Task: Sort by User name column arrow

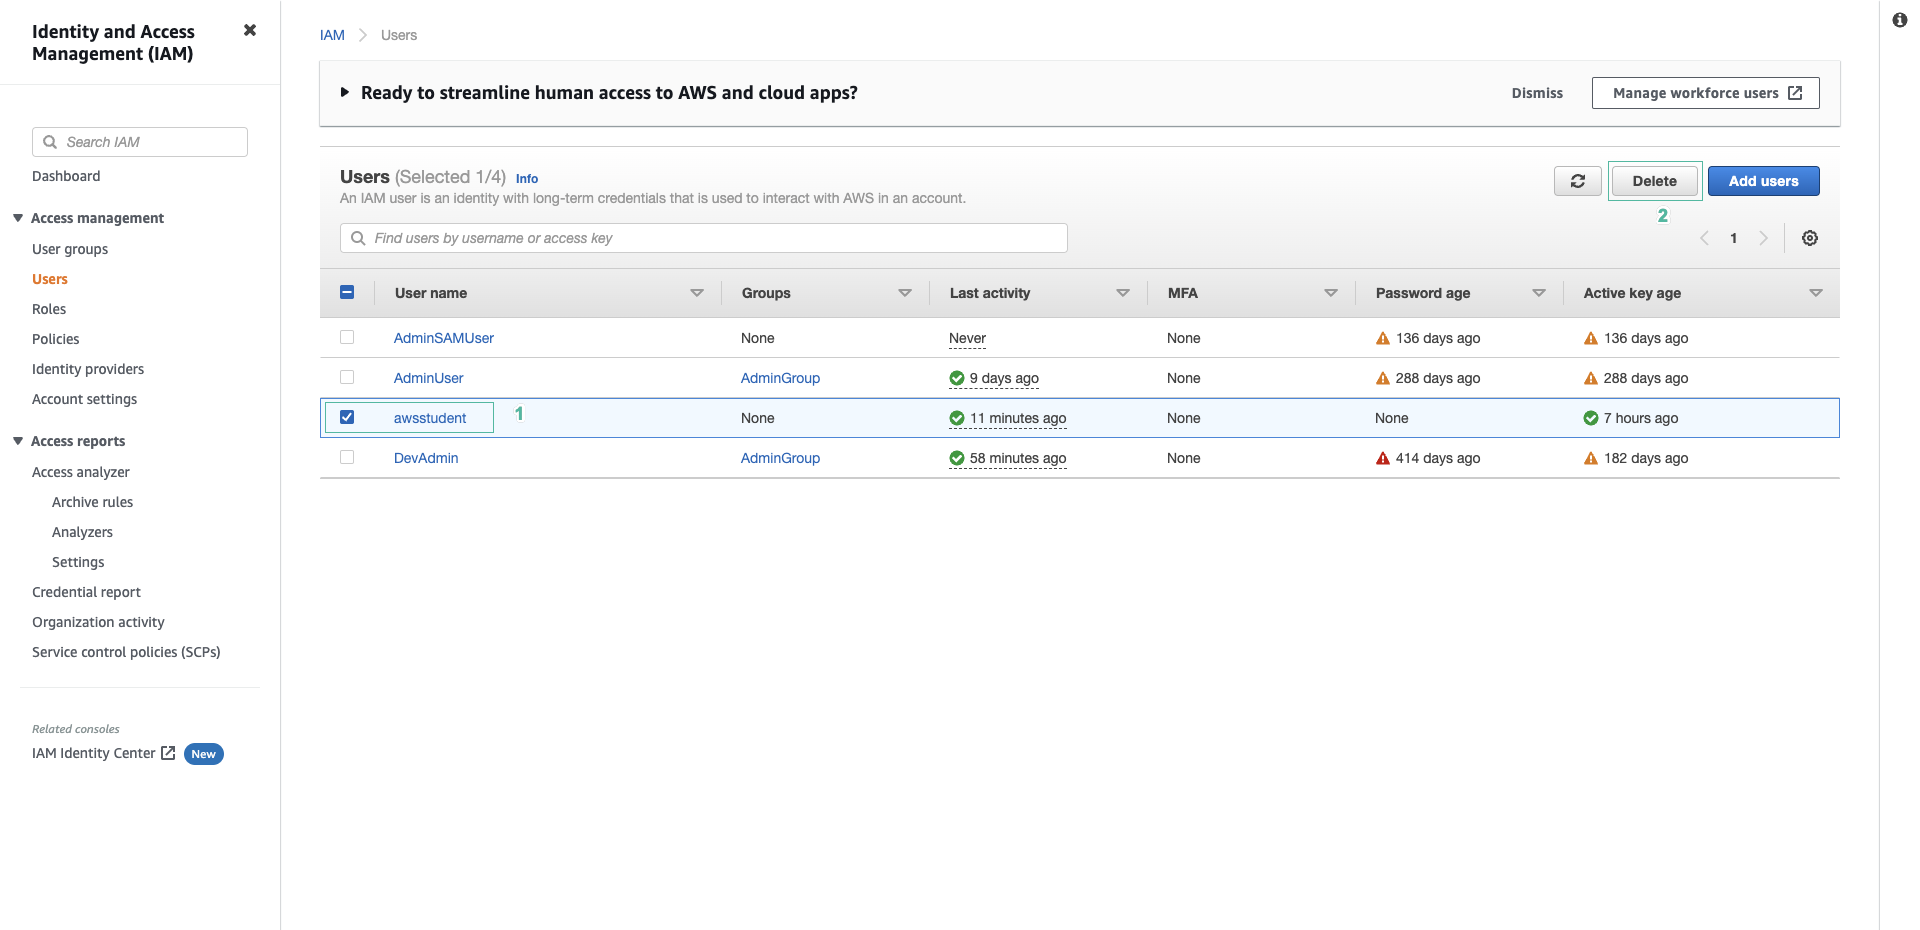Action: [x=697, y=293]
